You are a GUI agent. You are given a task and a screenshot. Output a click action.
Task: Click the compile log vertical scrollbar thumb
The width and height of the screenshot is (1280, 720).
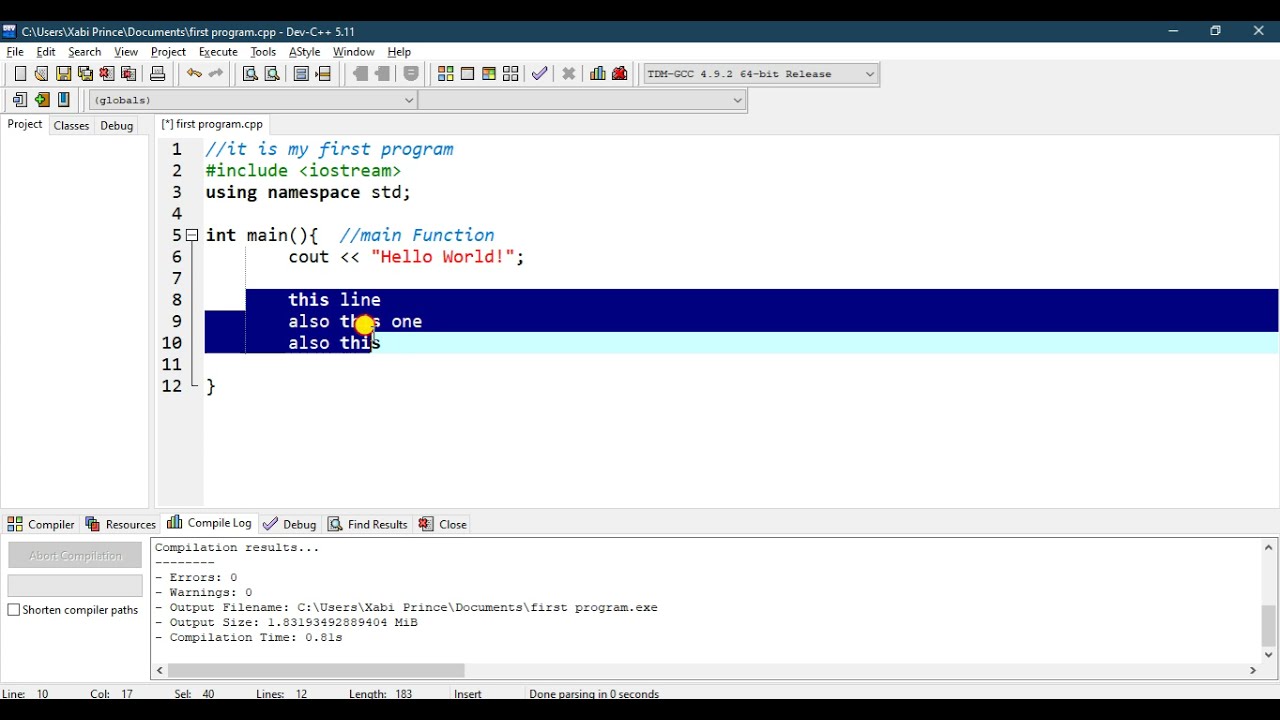pos(1269,626)
